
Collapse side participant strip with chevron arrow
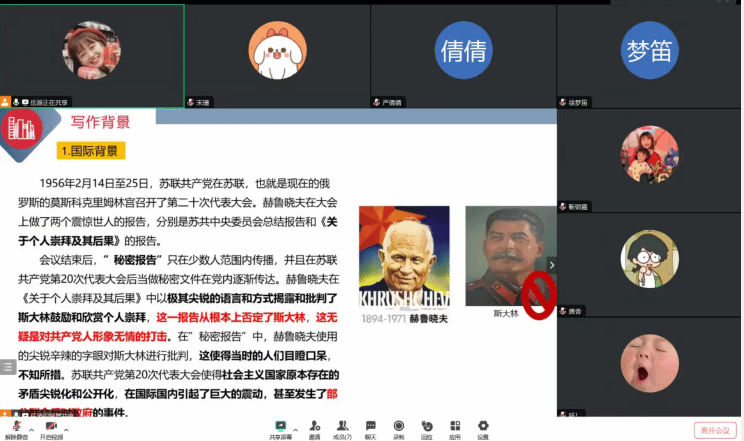coord(551,265)
